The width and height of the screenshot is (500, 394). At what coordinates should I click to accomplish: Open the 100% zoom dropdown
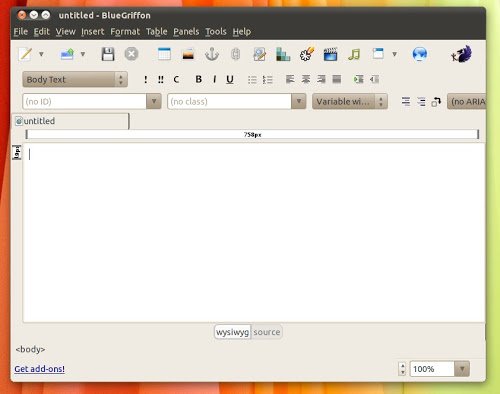click(x=462, y=369)
